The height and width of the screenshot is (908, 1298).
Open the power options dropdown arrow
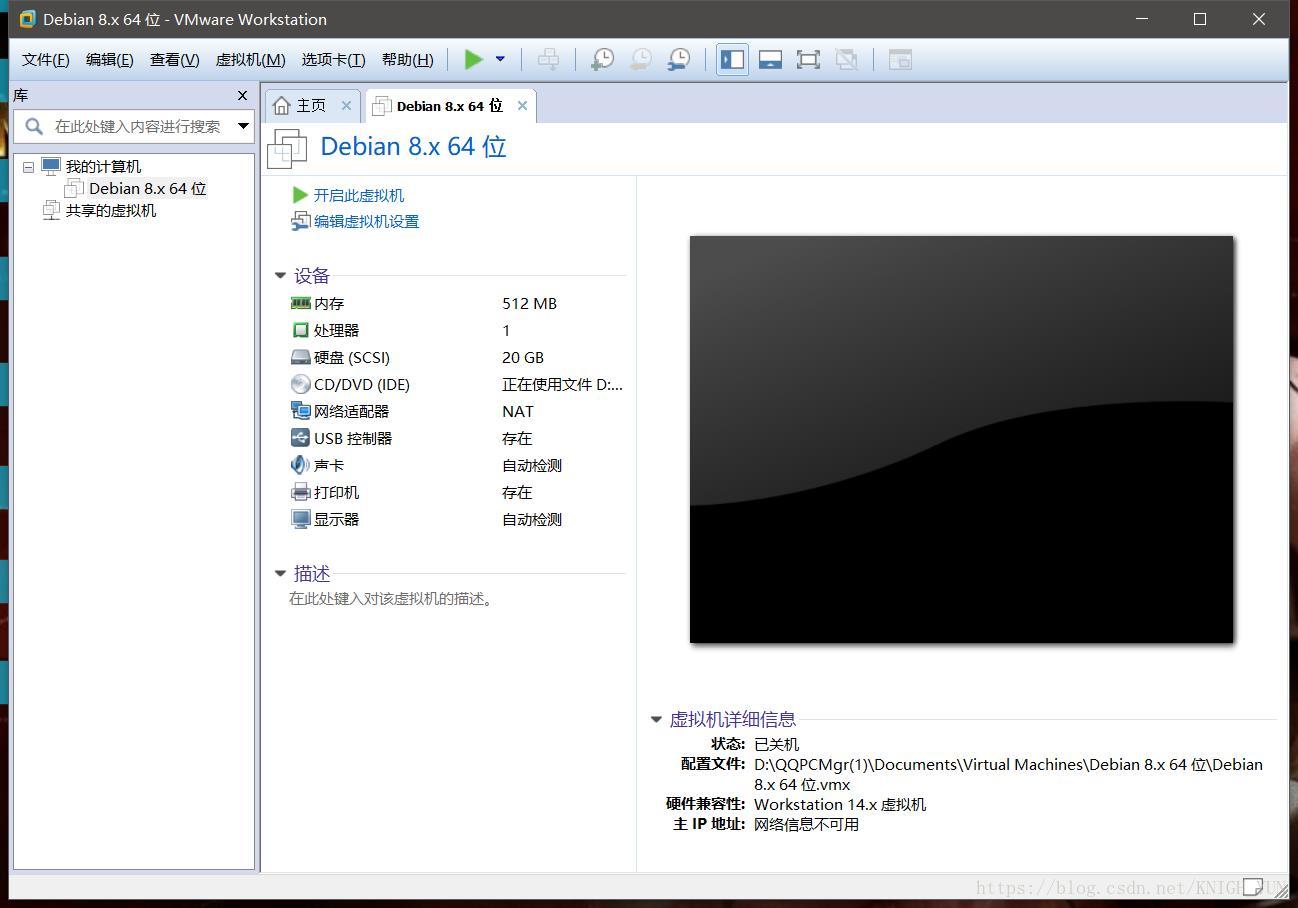click(500, 60)
